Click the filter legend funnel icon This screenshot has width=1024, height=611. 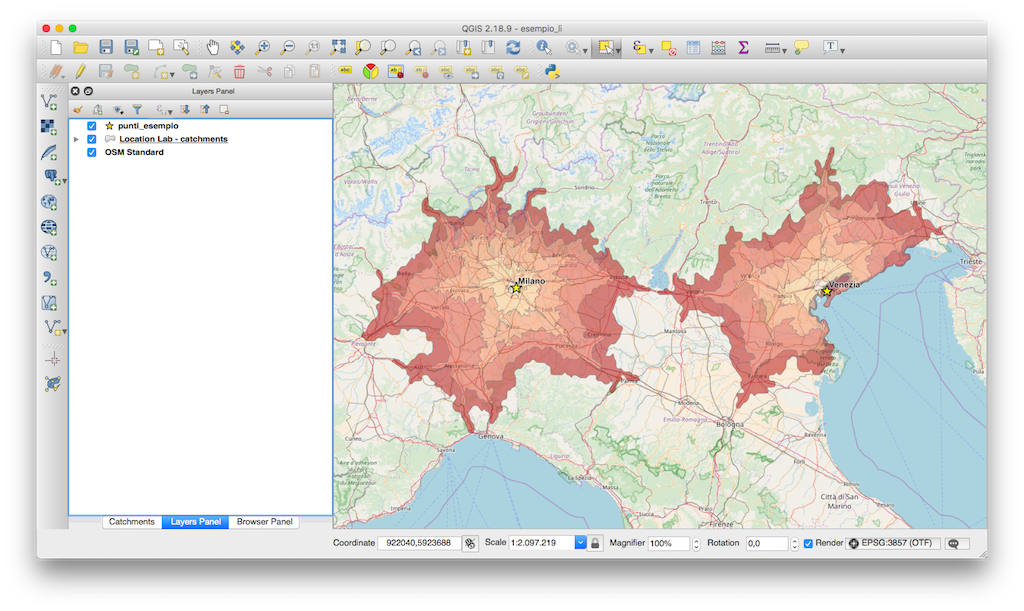click(137, 110)
